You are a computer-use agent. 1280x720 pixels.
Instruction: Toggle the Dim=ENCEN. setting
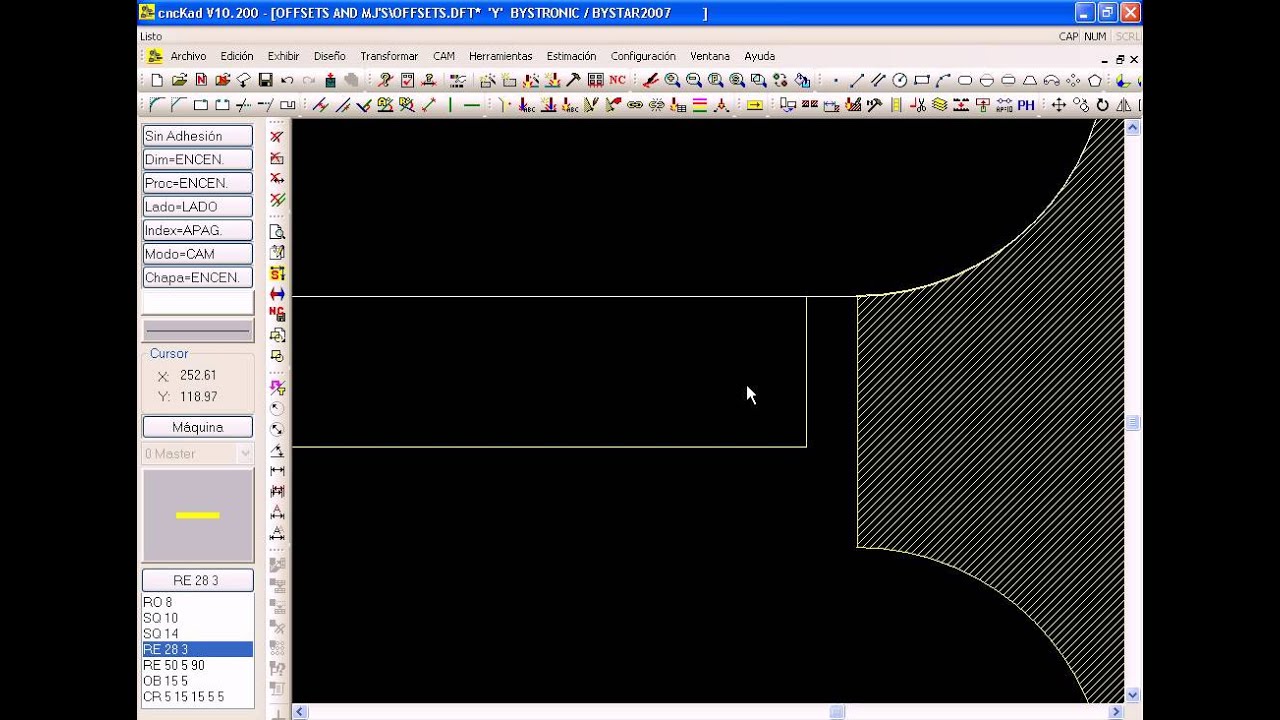point(198,159)
